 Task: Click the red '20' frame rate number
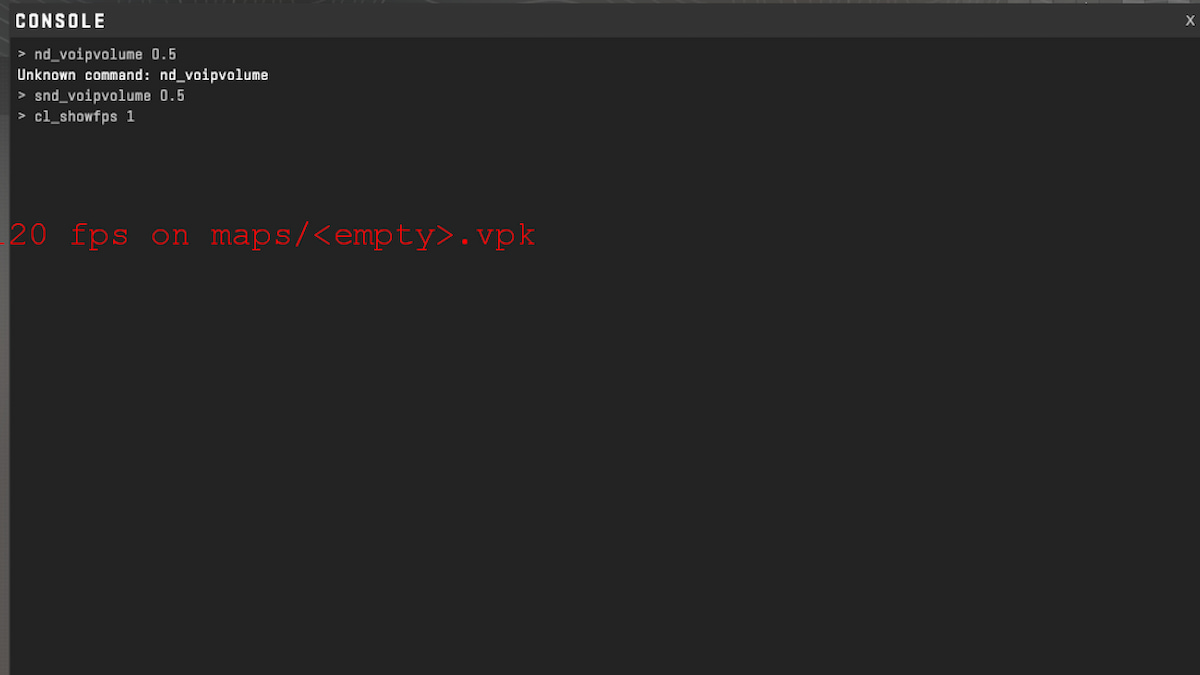click(x=28, y=236)
